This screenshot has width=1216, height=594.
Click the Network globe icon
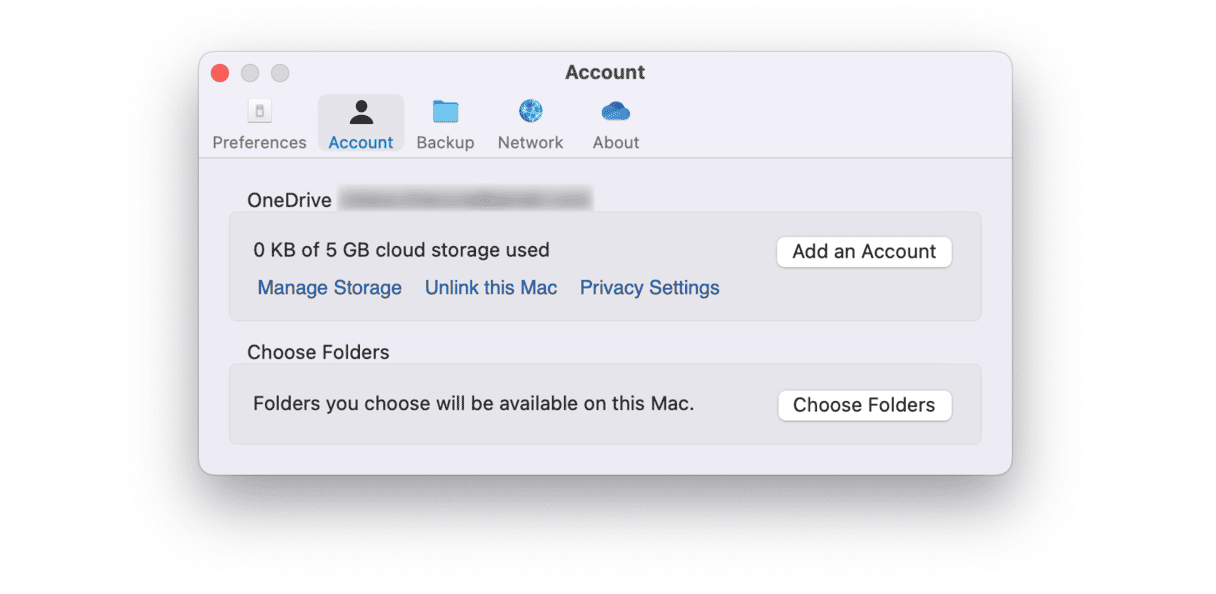tap(531, 111)
